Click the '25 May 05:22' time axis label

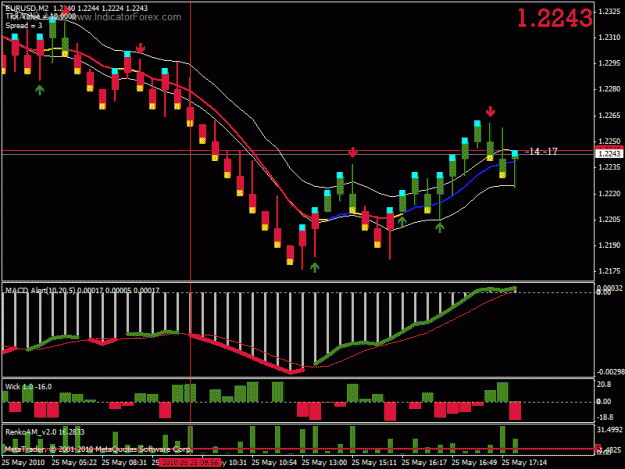coord(75,463)
